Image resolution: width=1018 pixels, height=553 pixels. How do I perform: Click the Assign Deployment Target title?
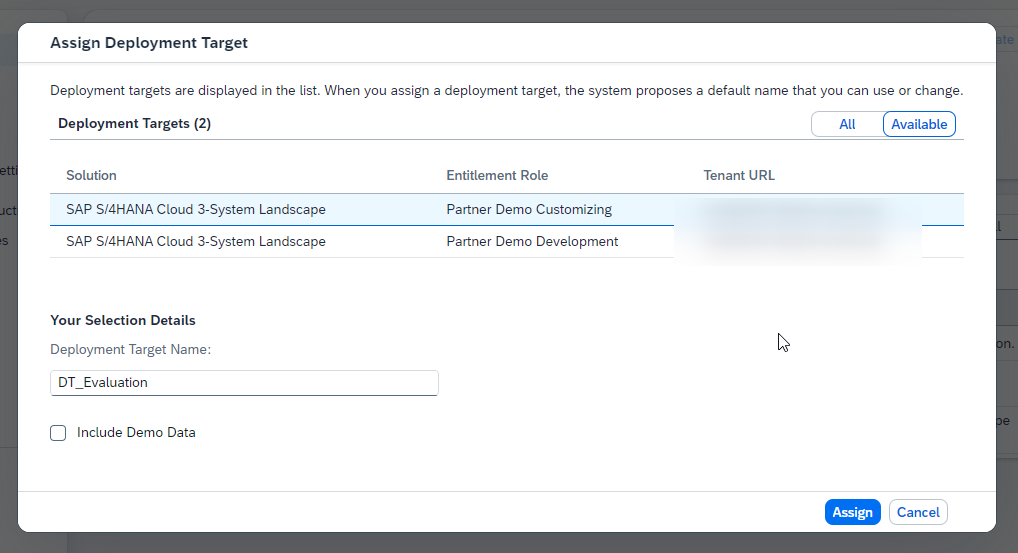click(149, 43)
